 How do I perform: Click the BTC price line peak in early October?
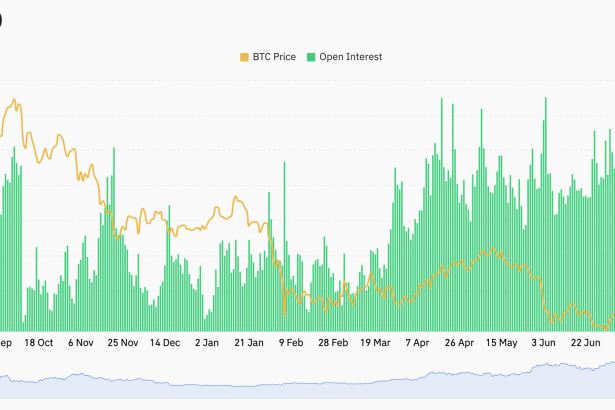tap(15, 100)
